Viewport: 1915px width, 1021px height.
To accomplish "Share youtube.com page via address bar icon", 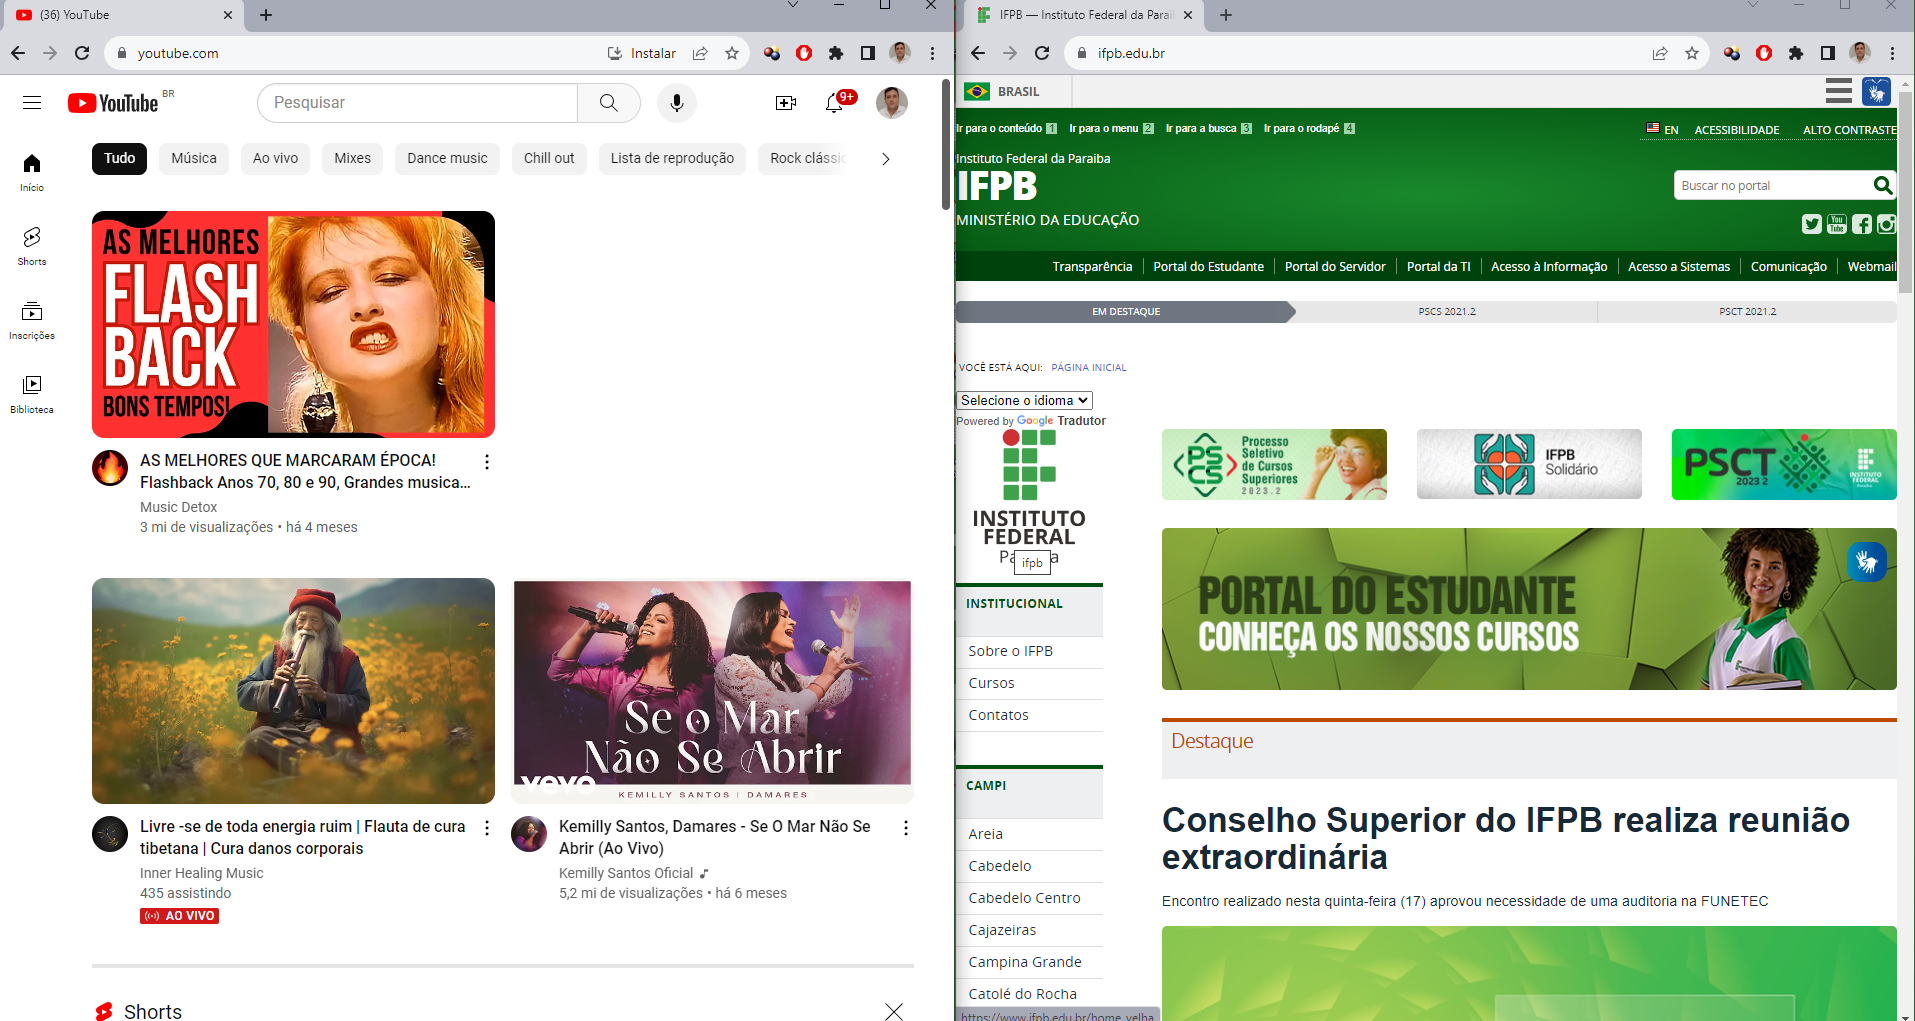I will [x=700, y=53].
